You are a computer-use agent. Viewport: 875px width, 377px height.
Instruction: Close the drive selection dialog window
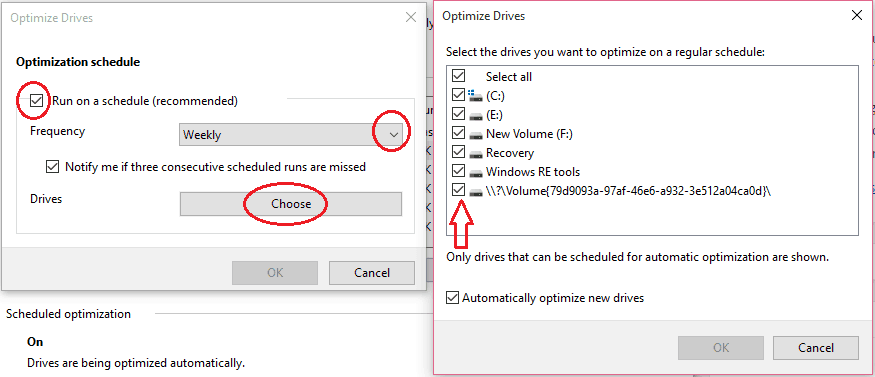point(857,16)
